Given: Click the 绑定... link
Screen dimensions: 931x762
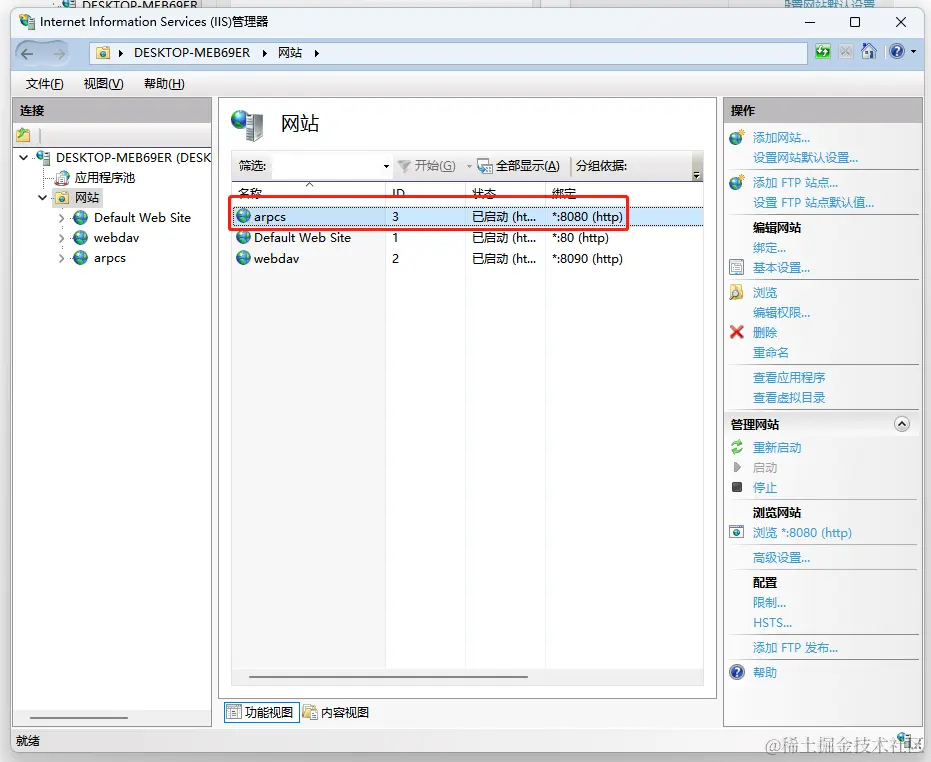Looking at the screenshot, I should [x=770, y=248].
